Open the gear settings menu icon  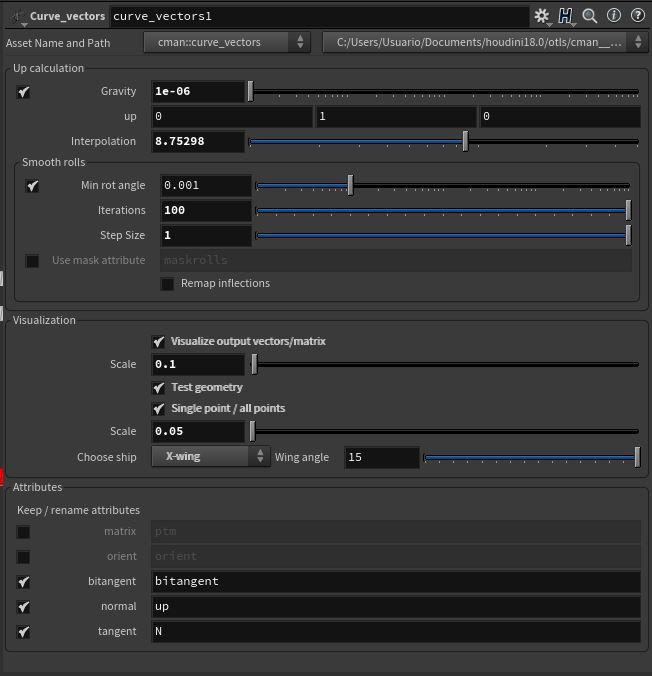542,16
